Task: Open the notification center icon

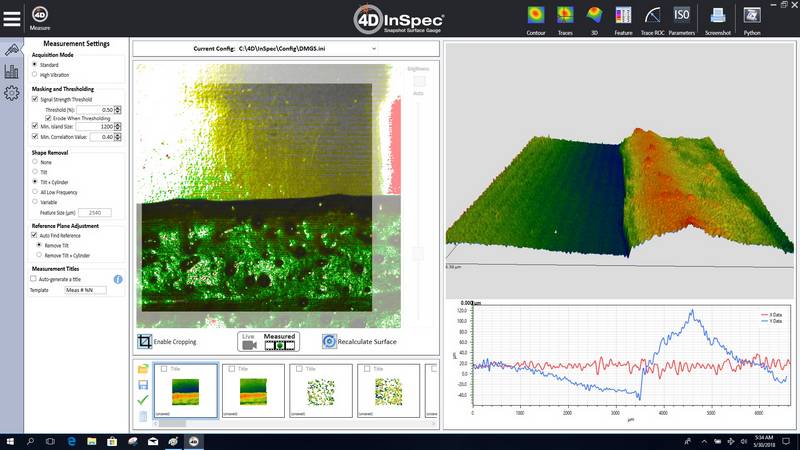Action: (786, 441)
